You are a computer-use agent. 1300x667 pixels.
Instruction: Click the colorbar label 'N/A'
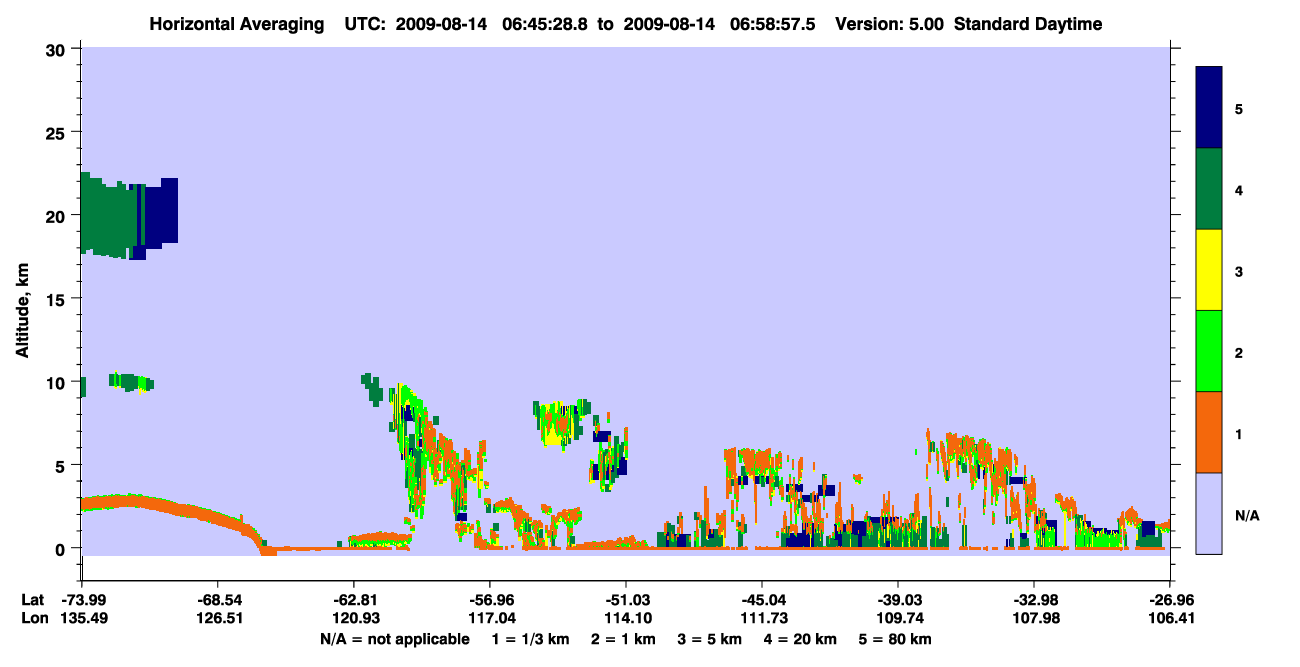[x=1247, y=516]
